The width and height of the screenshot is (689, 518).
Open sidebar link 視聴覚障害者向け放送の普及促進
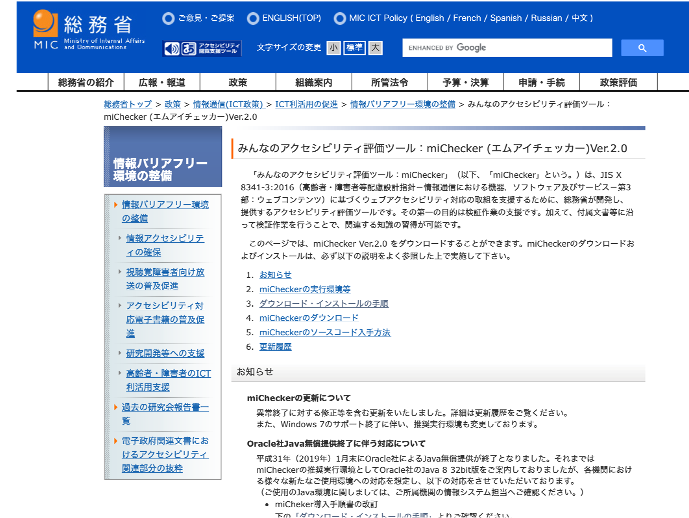[x=165, y=279]
